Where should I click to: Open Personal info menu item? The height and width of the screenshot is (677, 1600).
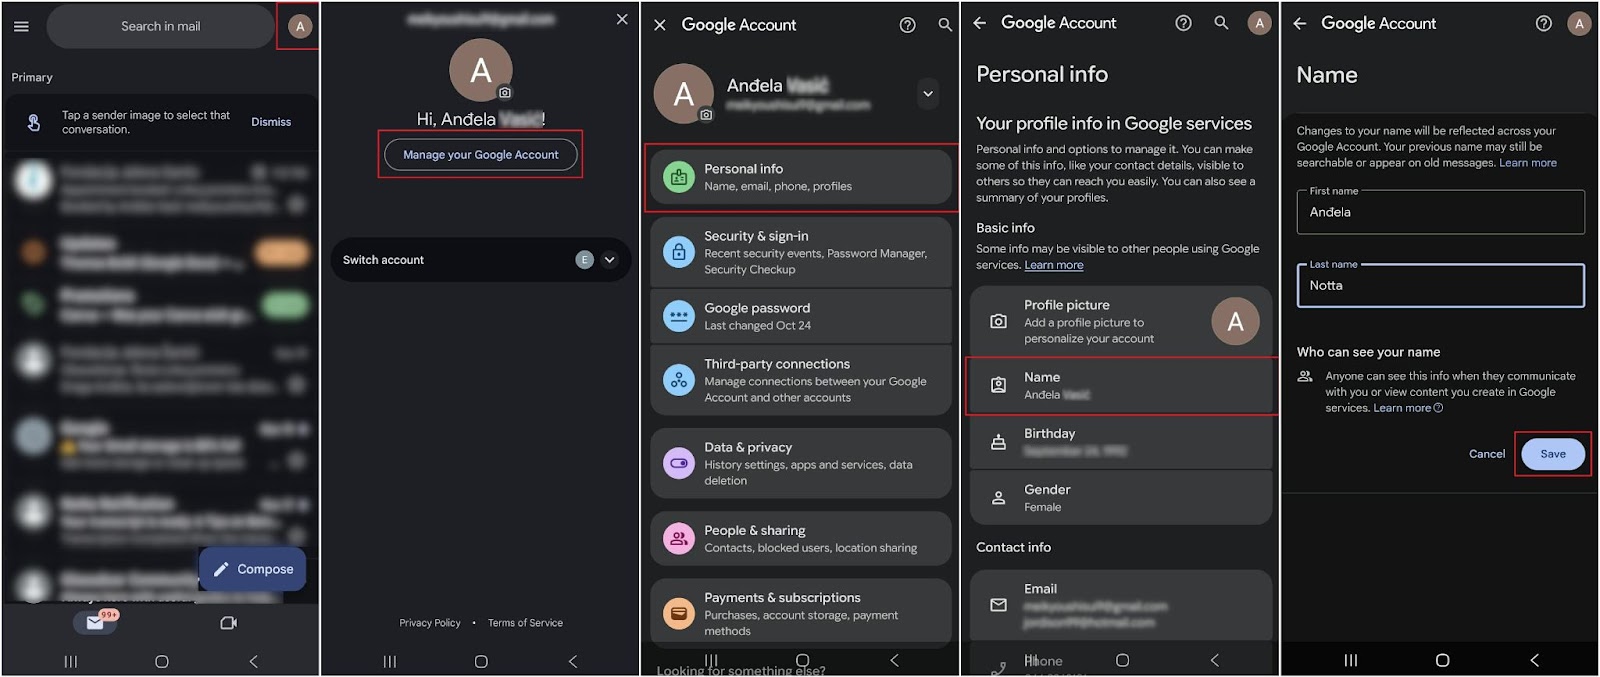(x=800, y=177)
